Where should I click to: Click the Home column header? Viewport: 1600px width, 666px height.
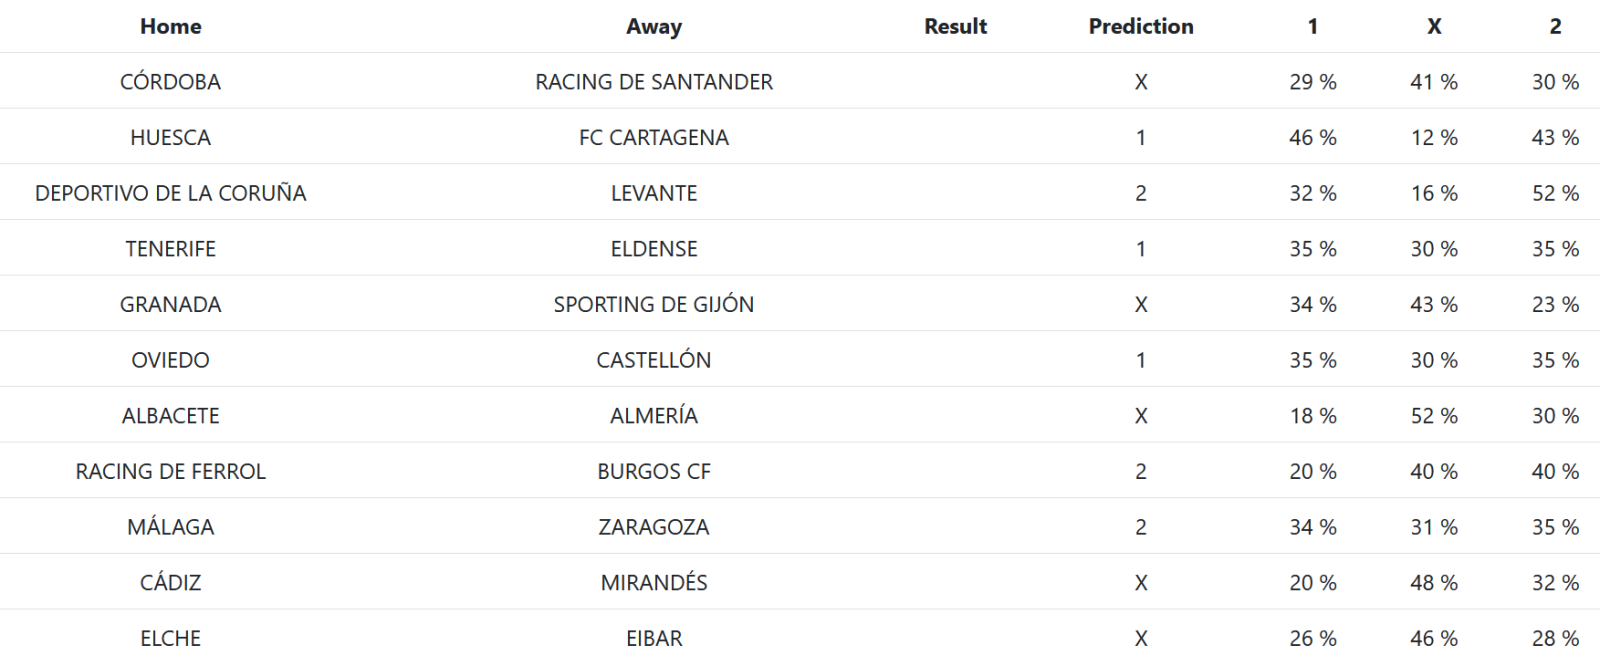pyautogui.click(x=170, y=27)
